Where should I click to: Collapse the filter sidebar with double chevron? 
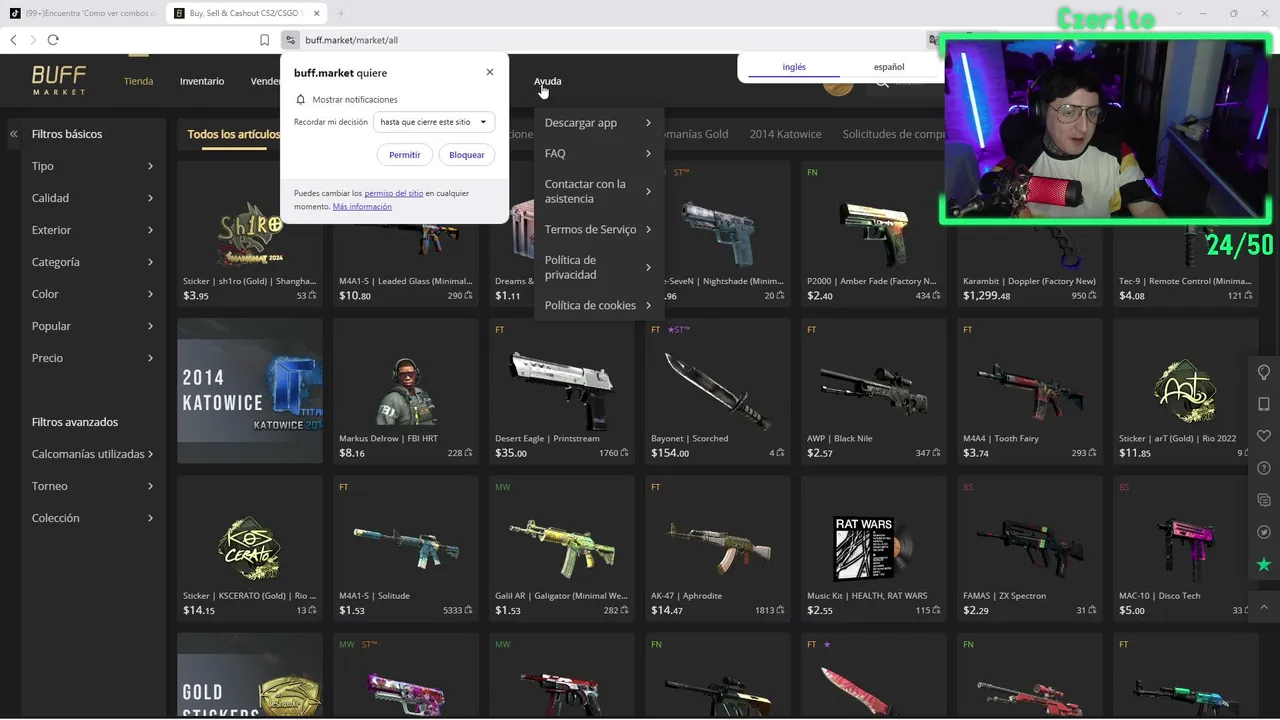click(14, 134)
